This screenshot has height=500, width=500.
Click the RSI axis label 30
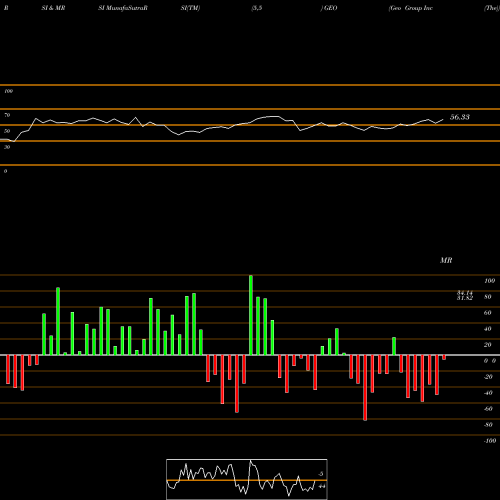7,147
